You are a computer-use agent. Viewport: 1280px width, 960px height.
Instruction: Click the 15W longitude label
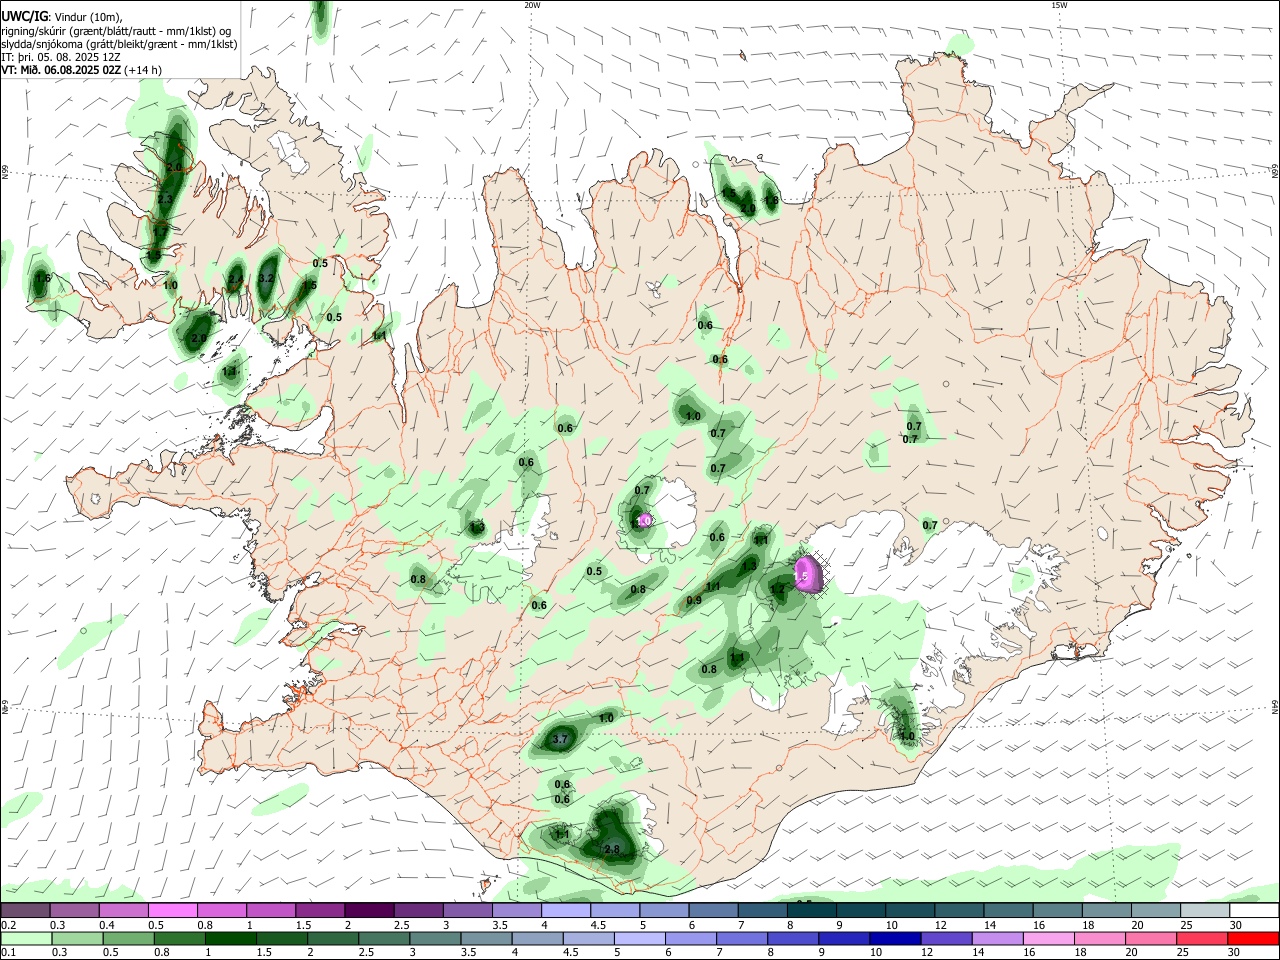click(x=1058, y=5)
